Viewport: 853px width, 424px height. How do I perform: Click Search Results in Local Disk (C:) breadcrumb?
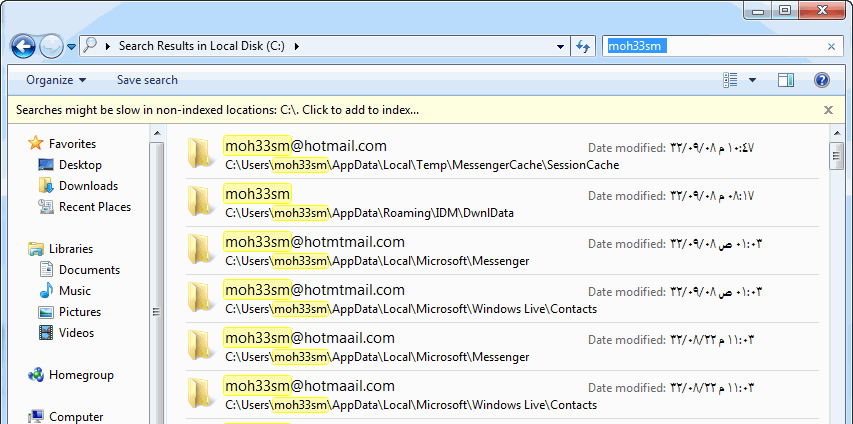201,46
